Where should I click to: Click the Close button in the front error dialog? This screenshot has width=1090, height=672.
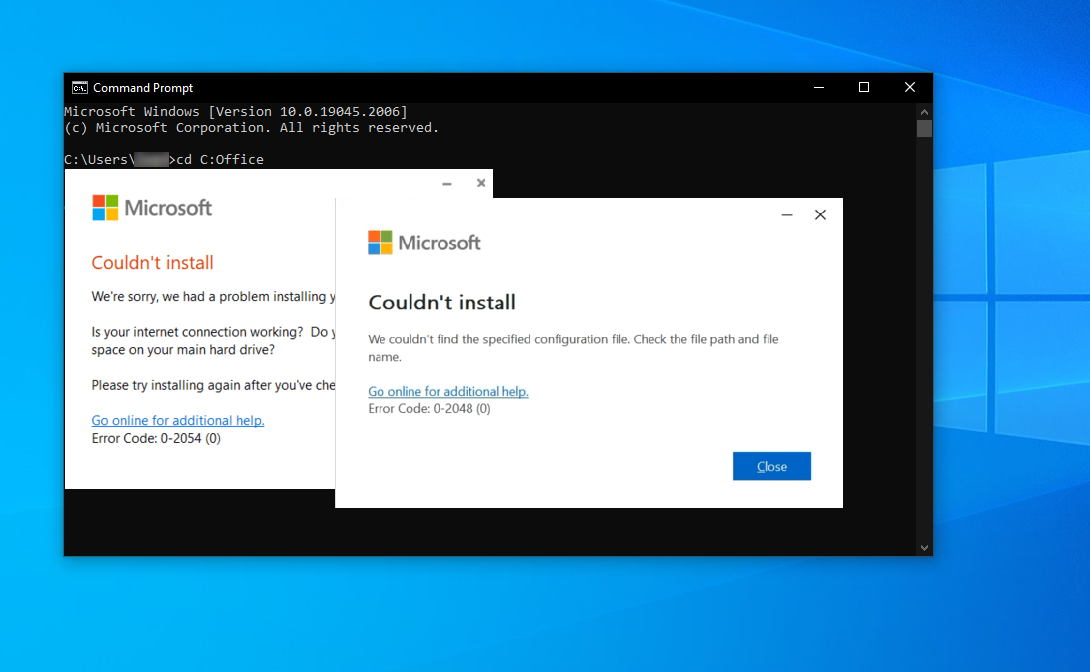(772, 466)
